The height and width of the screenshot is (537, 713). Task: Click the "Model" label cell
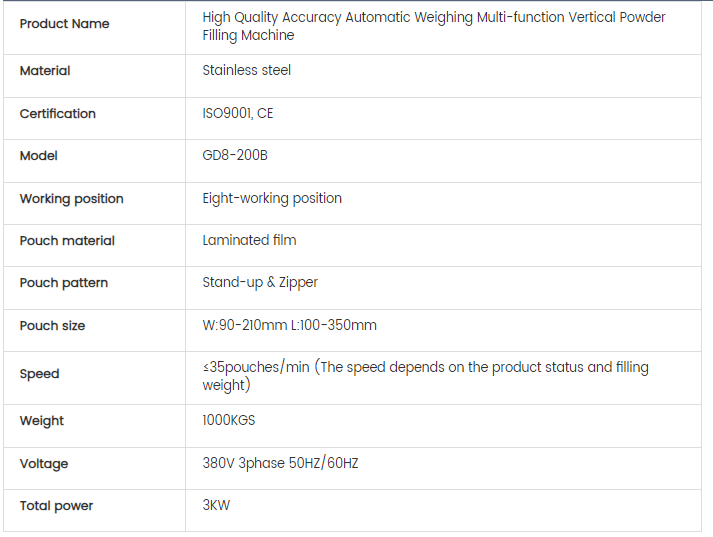click(39, 156)
